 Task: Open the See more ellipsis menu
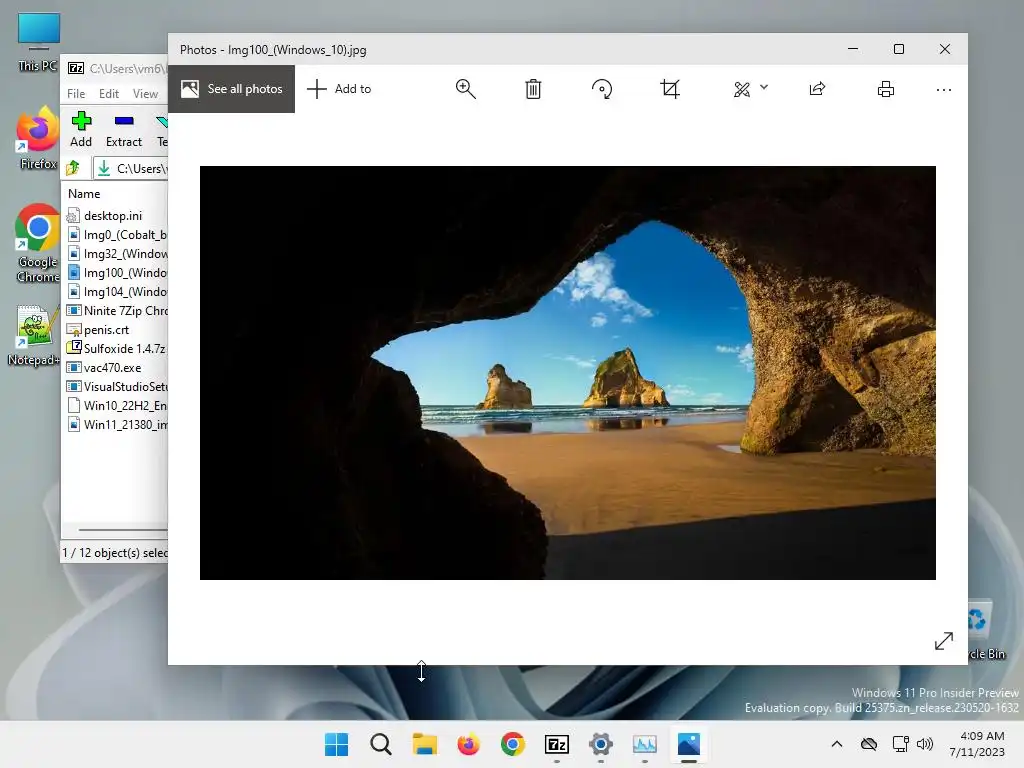point(944,89)
